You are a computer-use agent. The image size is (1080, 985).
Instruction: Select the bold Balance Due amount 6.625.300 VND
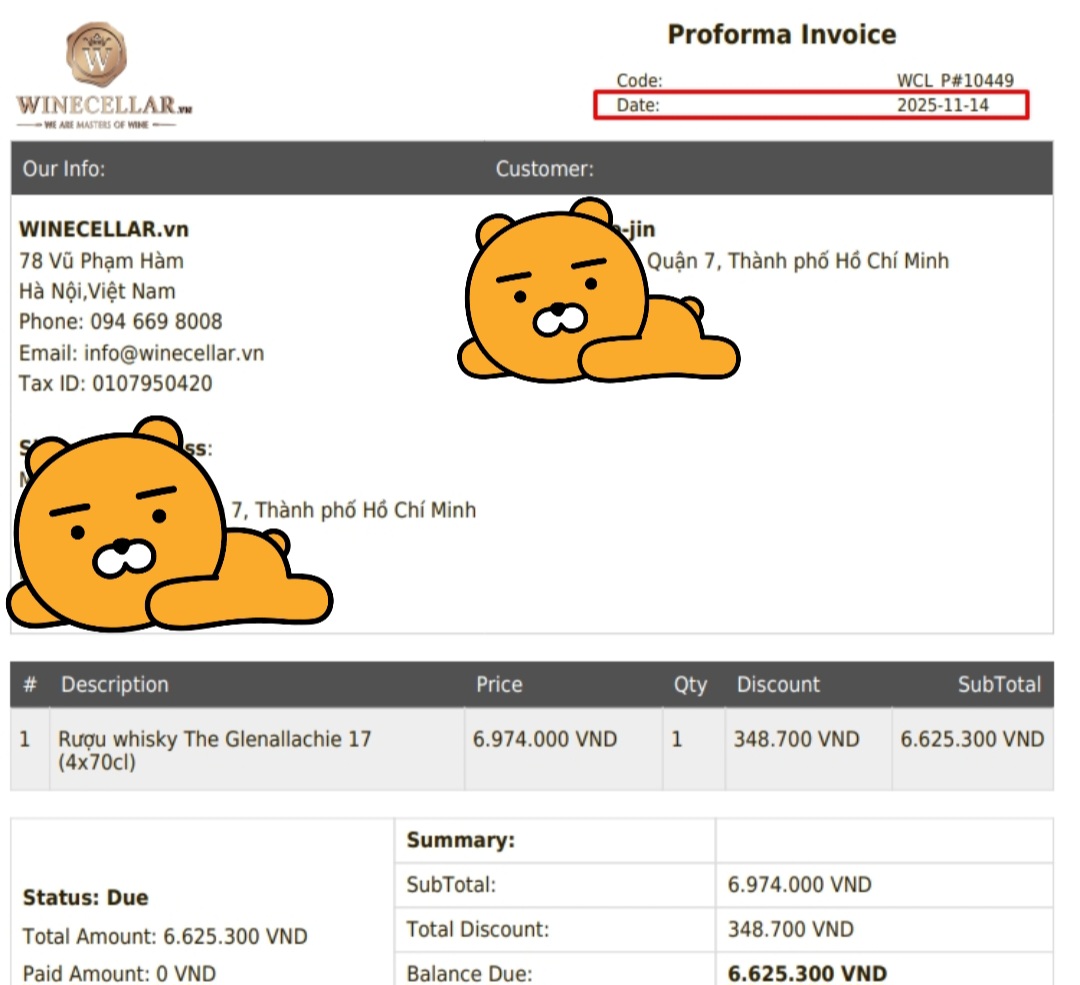[x=807, y=974]
